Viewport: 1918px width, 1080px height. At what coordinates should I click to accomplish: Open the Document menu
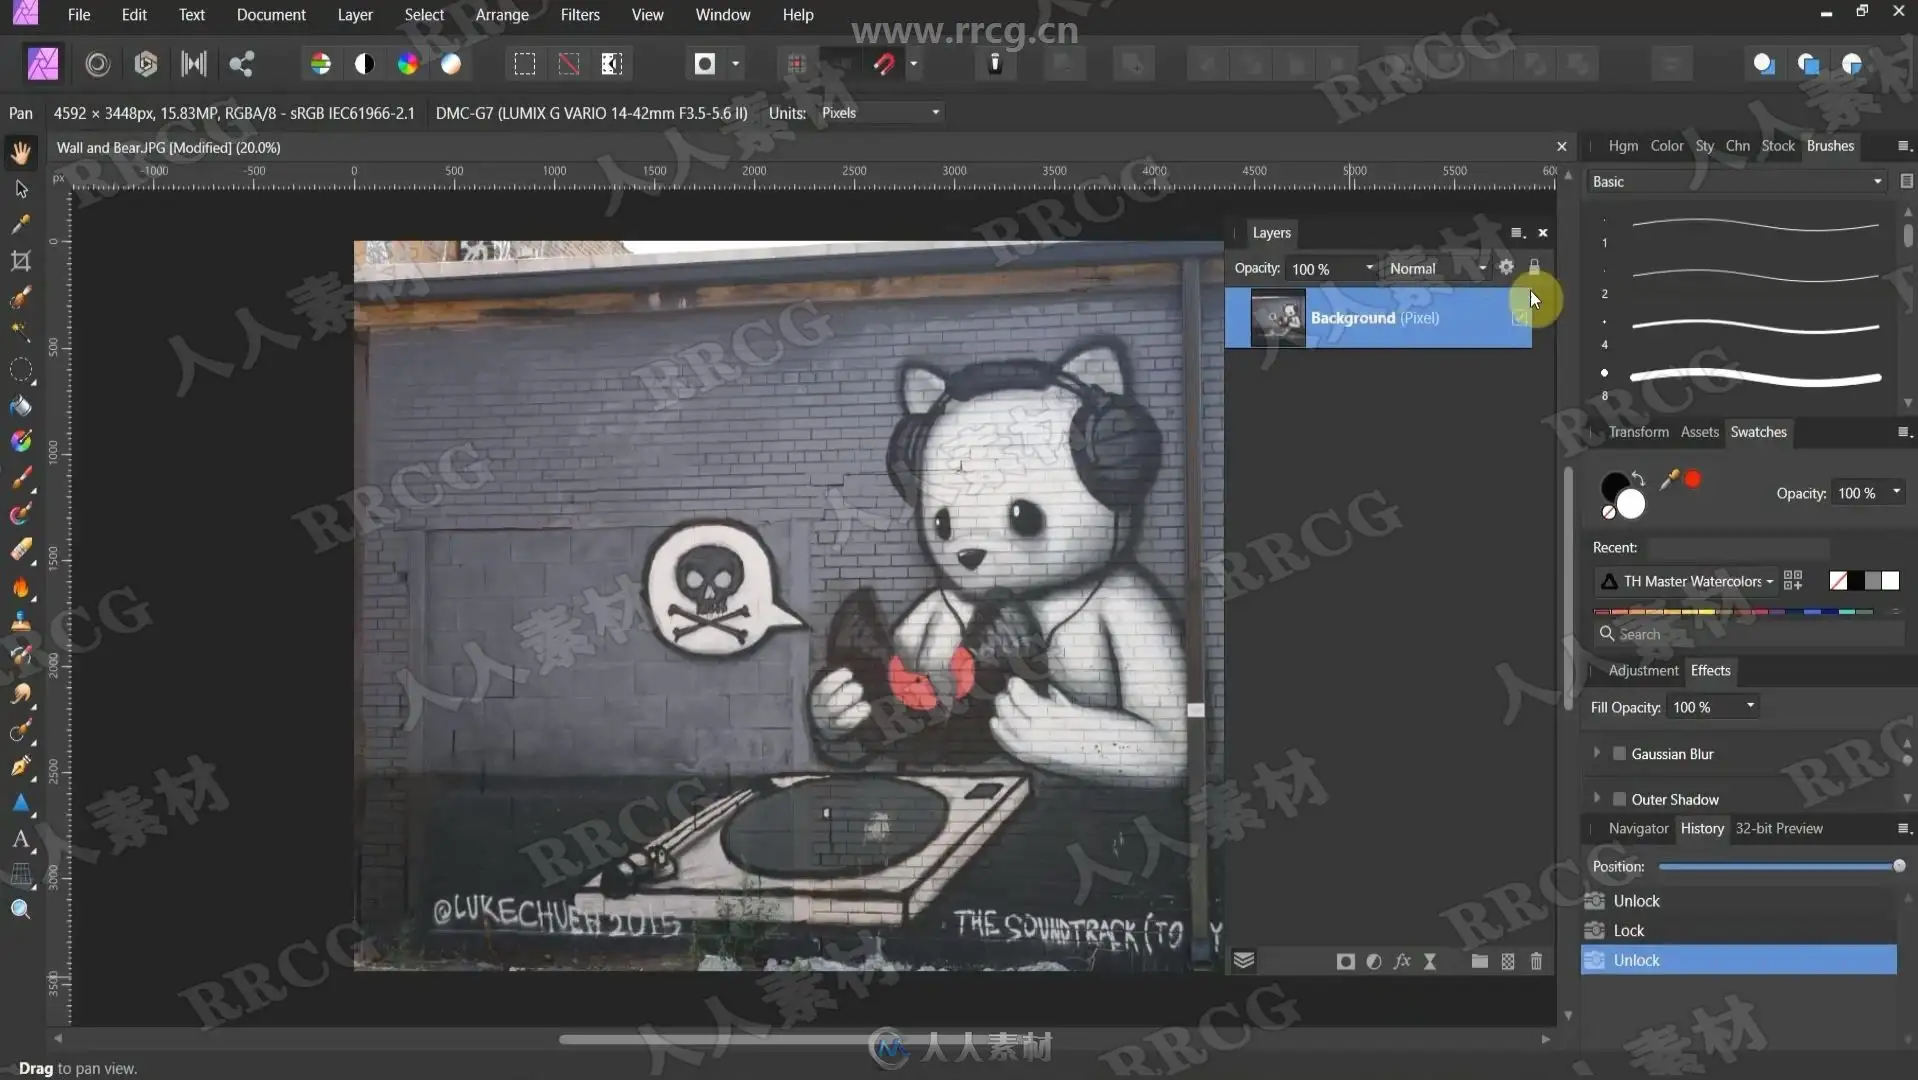tap(271, 15)
